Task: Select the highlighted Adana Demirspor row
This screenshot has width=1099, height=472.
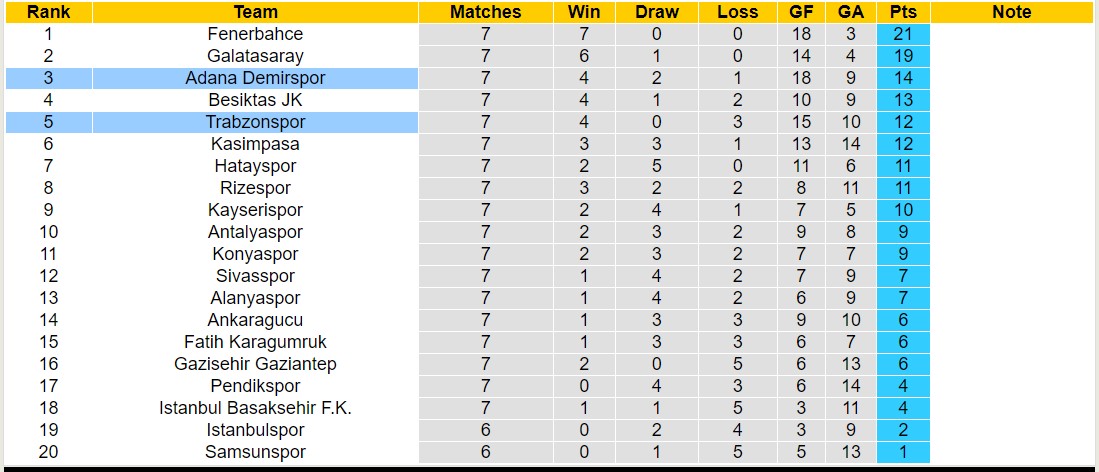Action: (255, 78)
